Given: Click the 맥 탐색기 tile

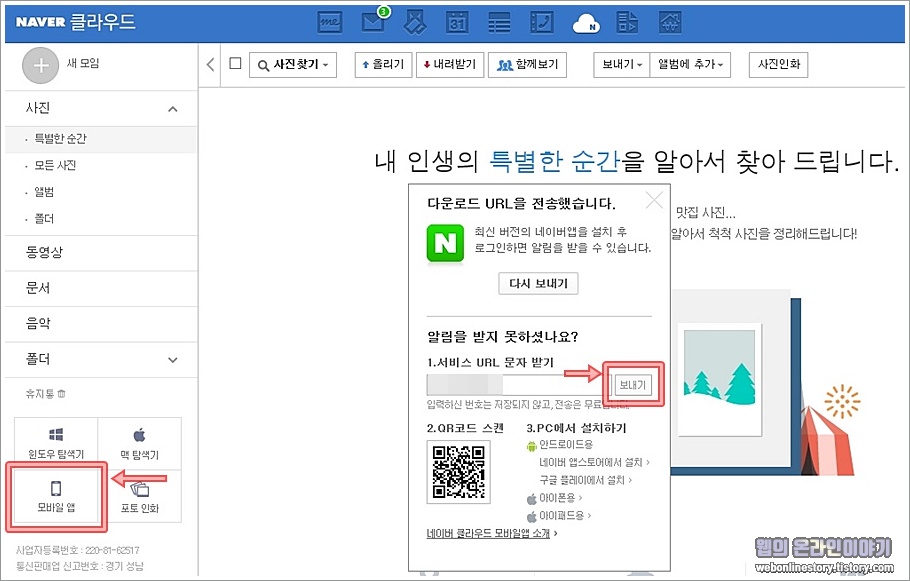Looking at the screenshot, I should pyautogui.click(x=139, y=443).
